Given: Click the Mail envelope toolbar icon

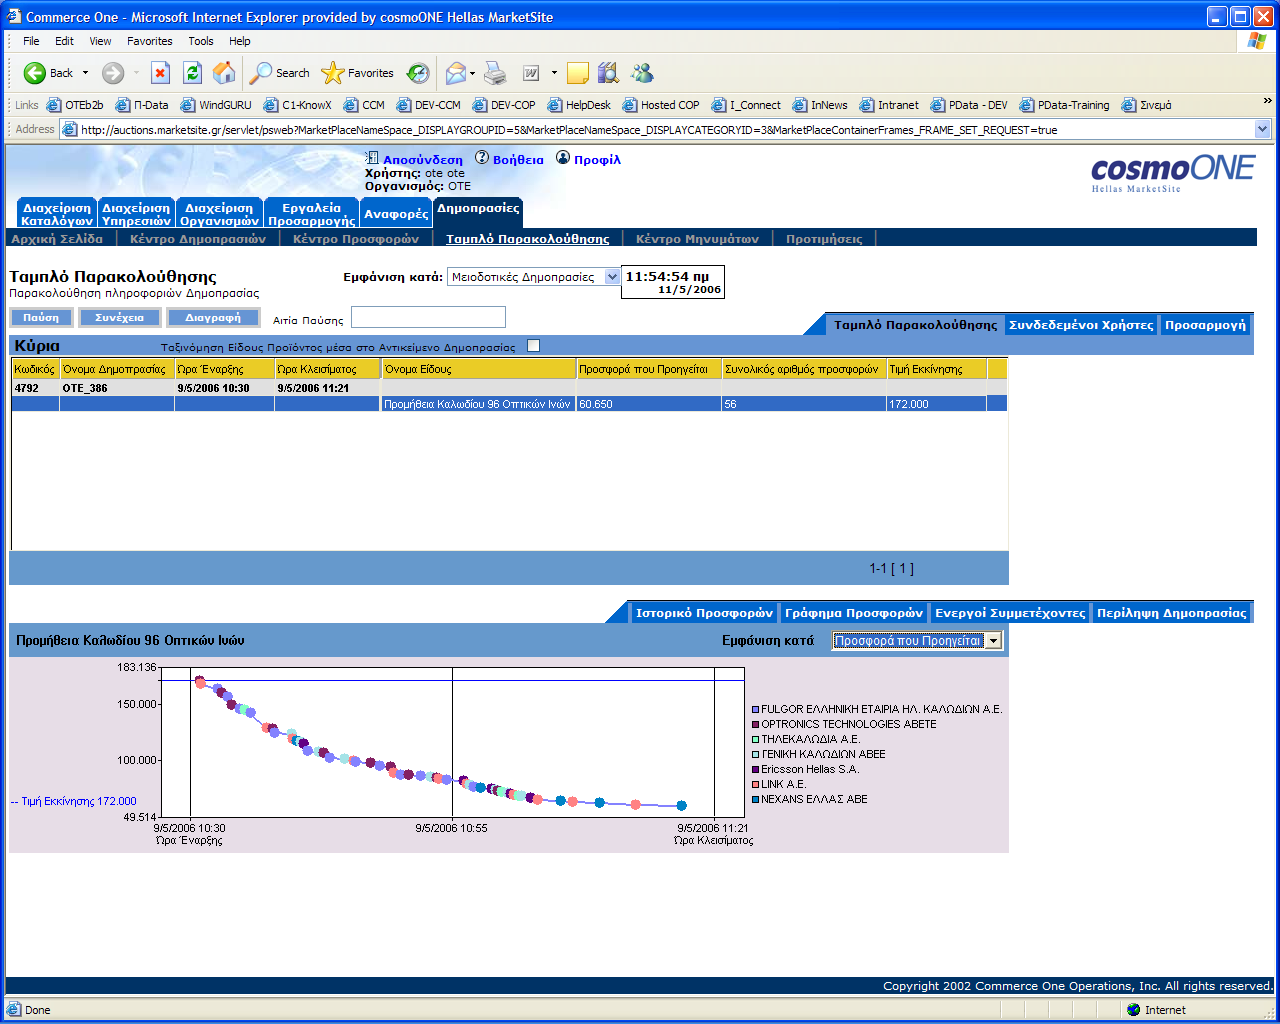Looking at the screenshot, I should pyautogui.click(x=455, y=73).
